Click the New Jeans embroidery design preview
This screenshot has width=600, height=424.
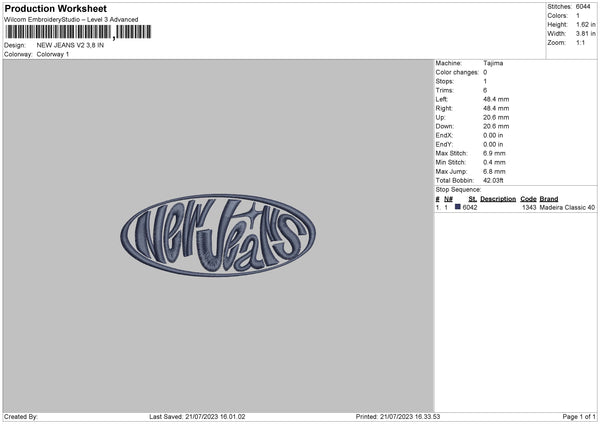point(218,235)
